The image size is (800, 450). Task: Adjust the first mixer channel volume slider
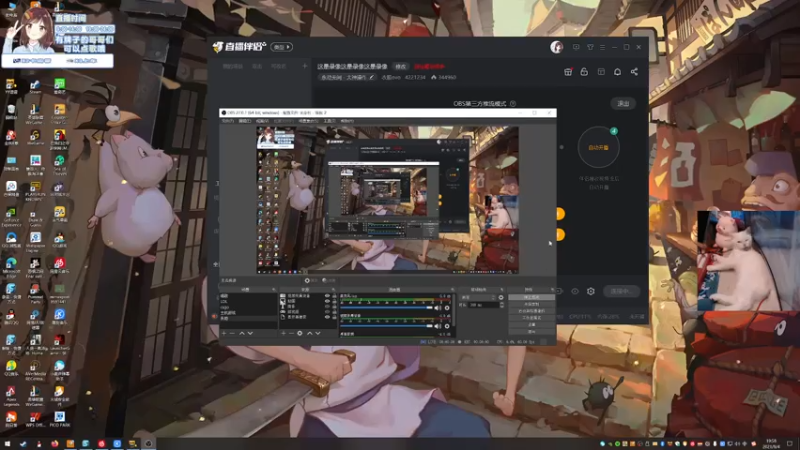386,308
